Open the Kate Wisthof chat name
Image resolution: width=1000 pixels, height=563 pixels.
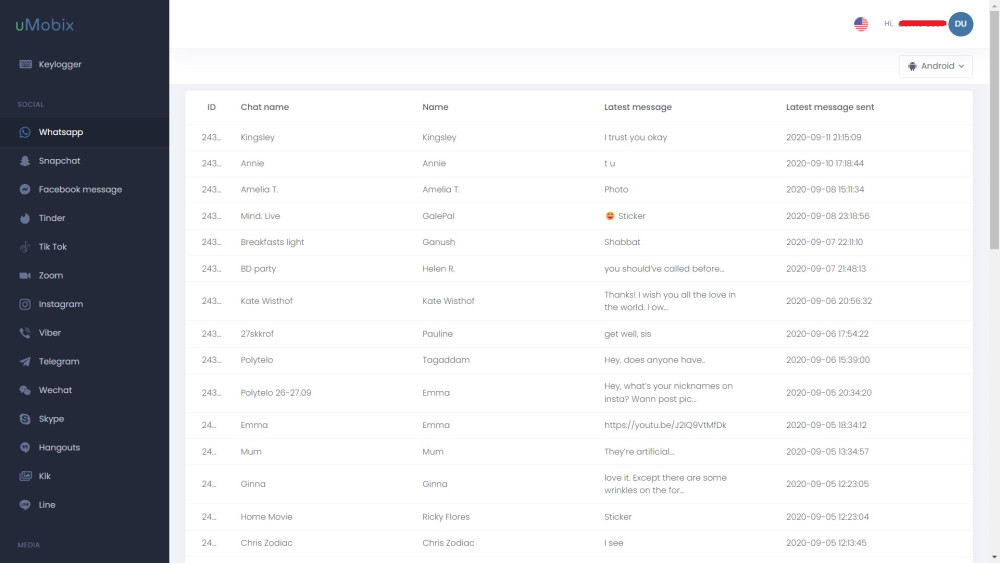click(x=267, y=301)
